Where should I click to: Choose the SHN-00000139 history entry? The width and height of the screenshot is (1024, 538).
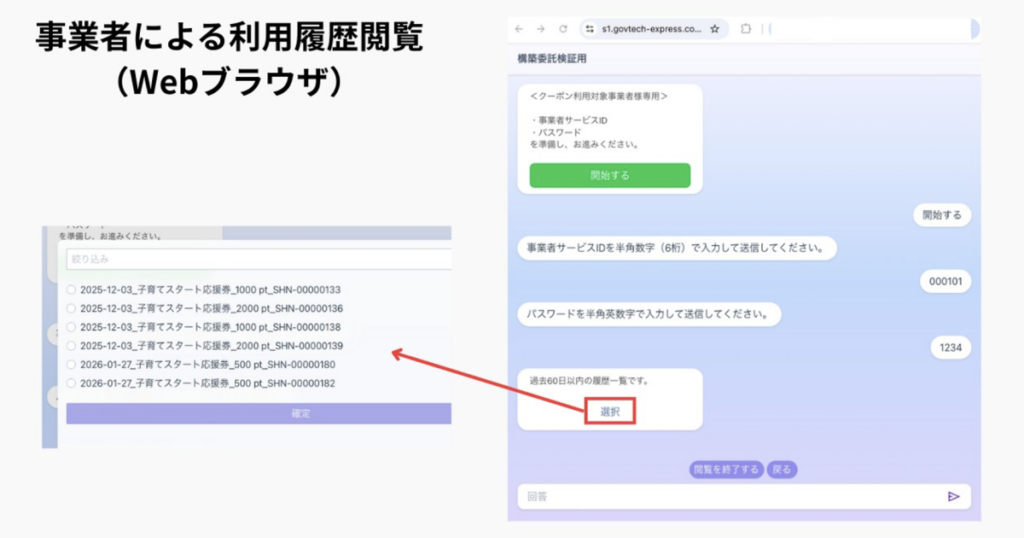click(71, 345)
